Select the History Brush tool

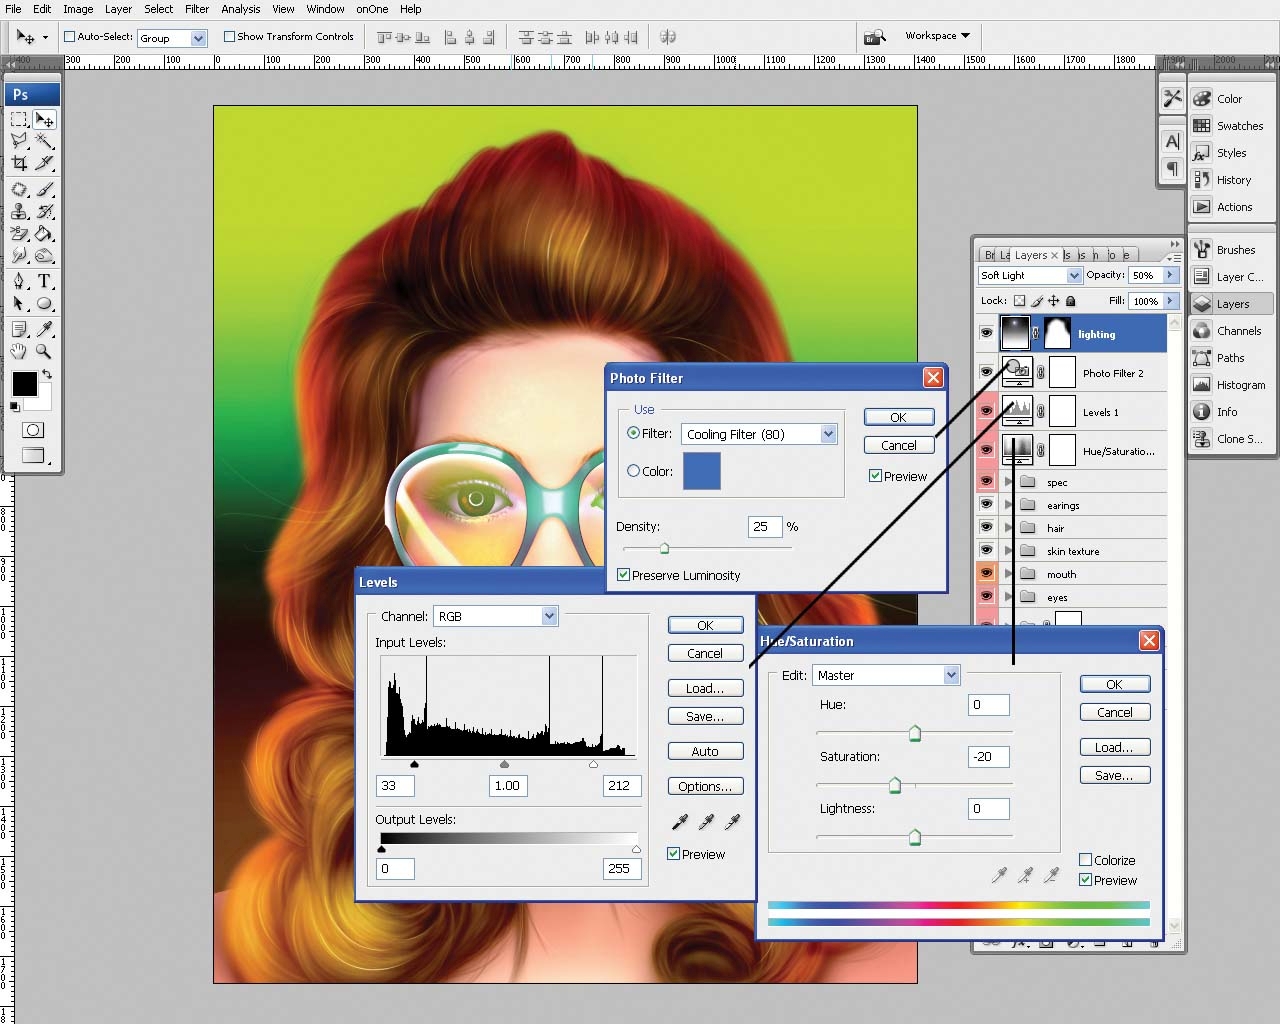tap(44, 211)
